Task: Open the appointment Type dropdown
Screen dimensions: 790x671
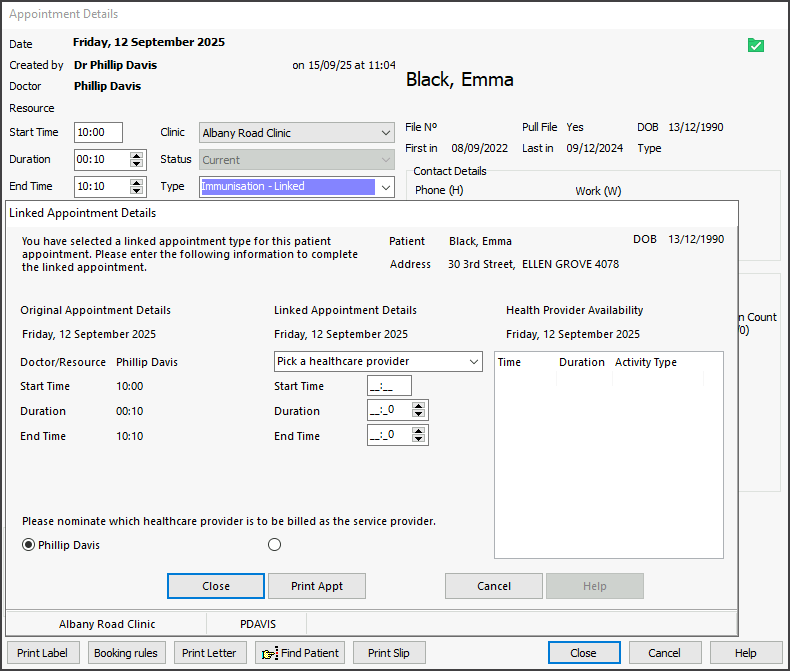Action: (x=386, y=187)
